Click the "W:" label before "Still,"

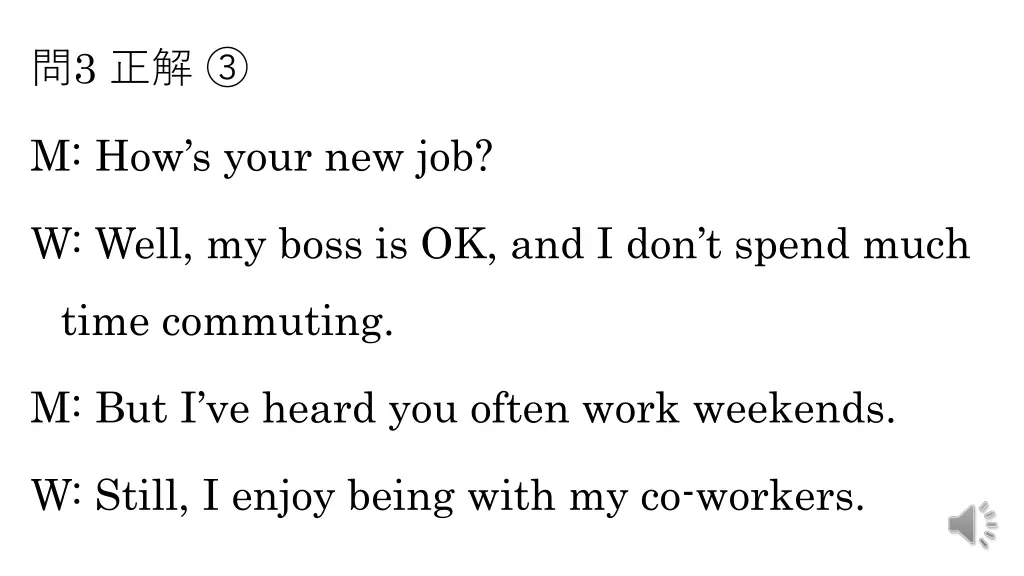[56, 496]
